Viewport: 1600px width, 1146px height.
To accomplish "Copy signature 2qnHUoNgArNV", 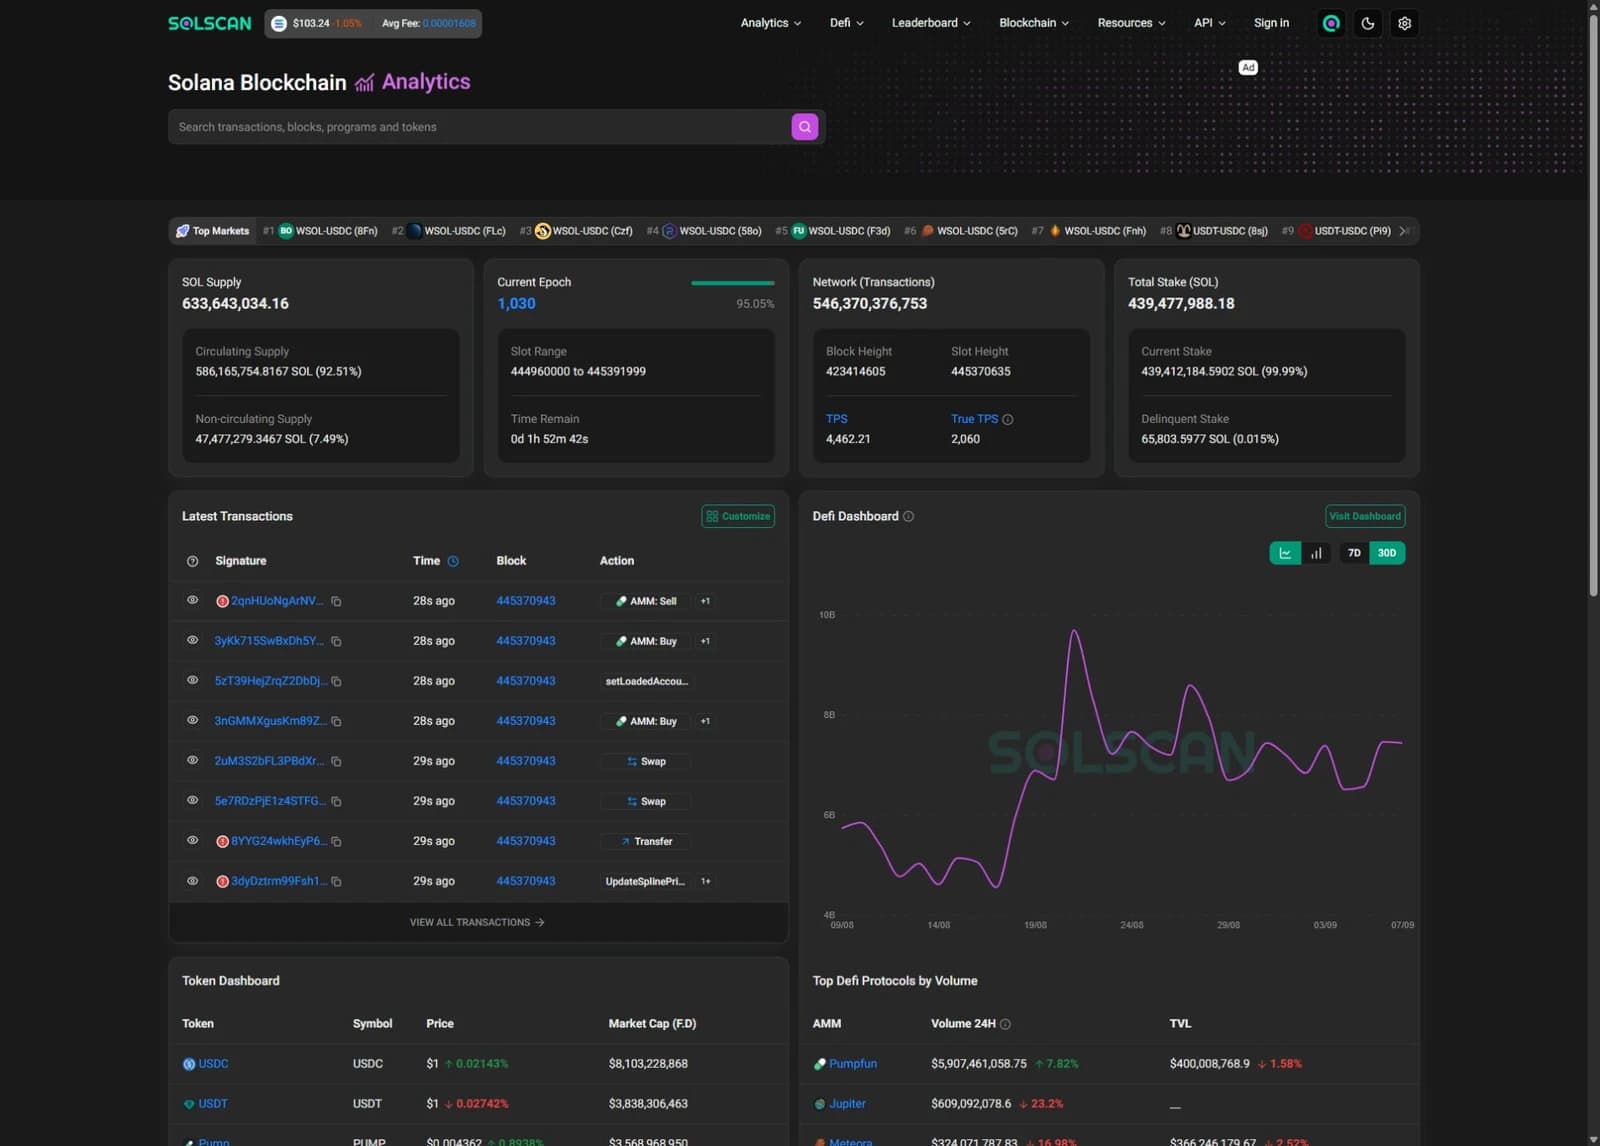I will pos(336,601).
